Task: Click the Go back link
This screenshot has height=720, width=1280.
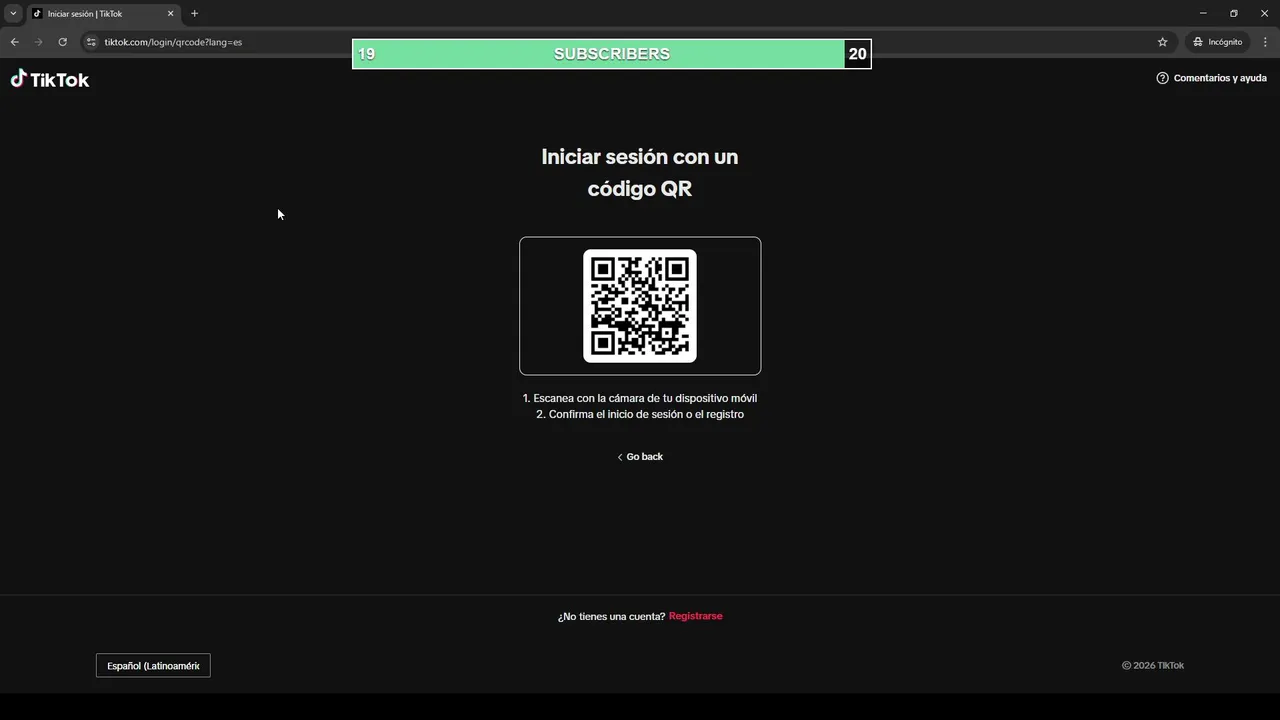Action: click(640, 457)
